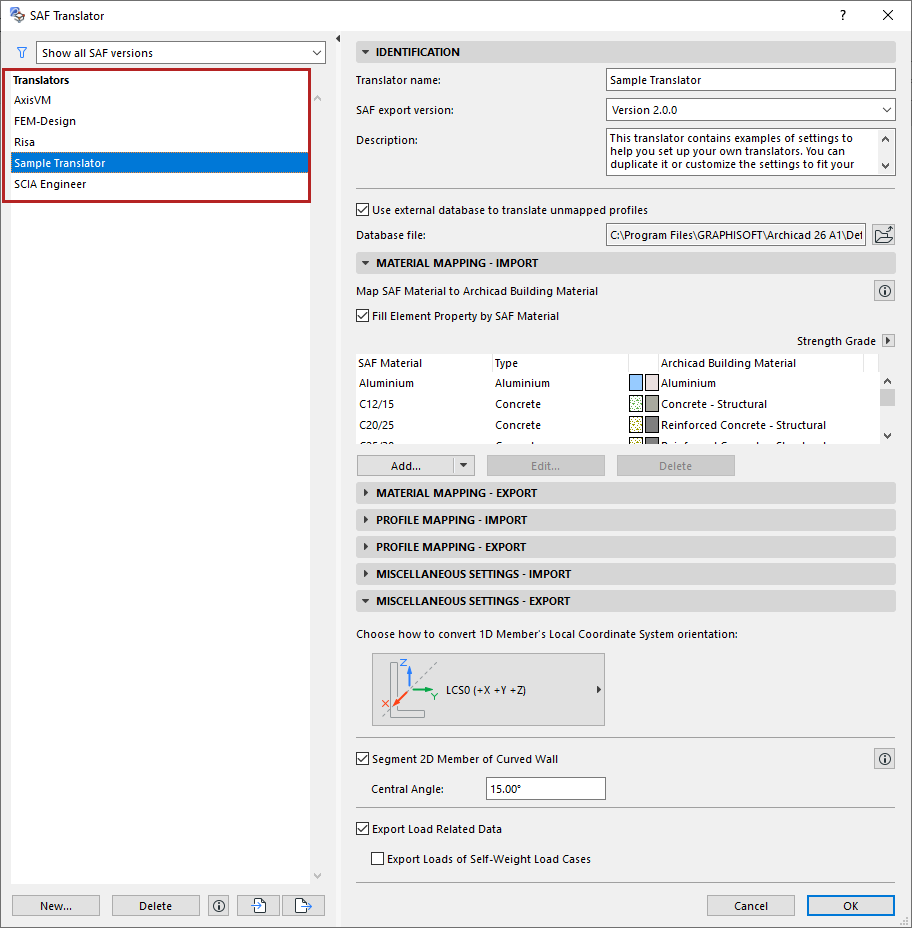Toggle Use external database checkbox

point(362,210)
